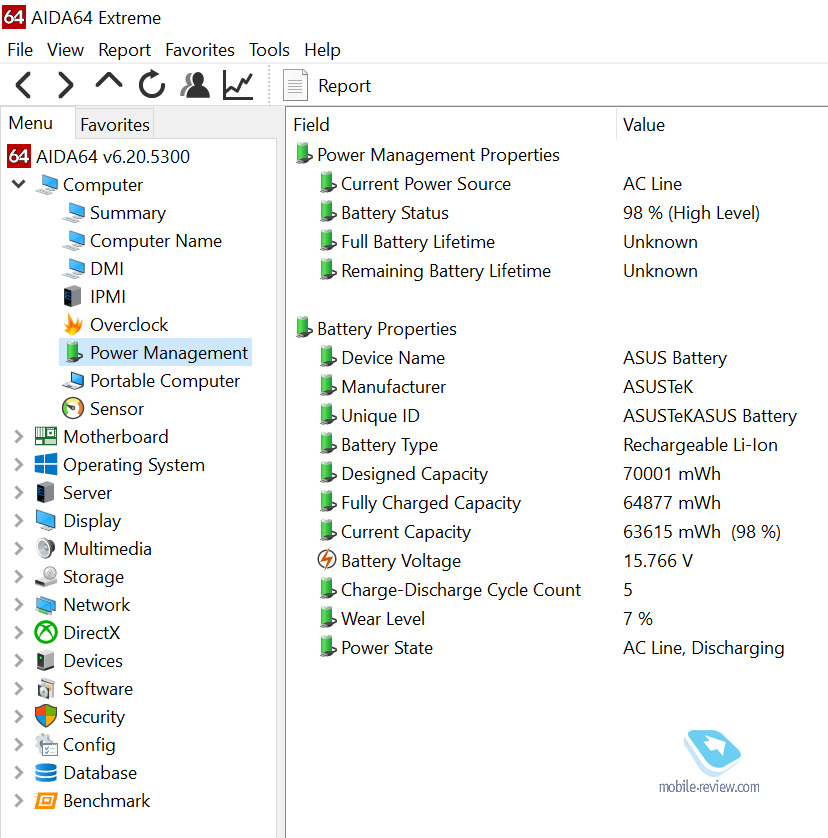Click the Report toolbar button
The width and height of the screenshot is (828, 838).
click(328, 86)
